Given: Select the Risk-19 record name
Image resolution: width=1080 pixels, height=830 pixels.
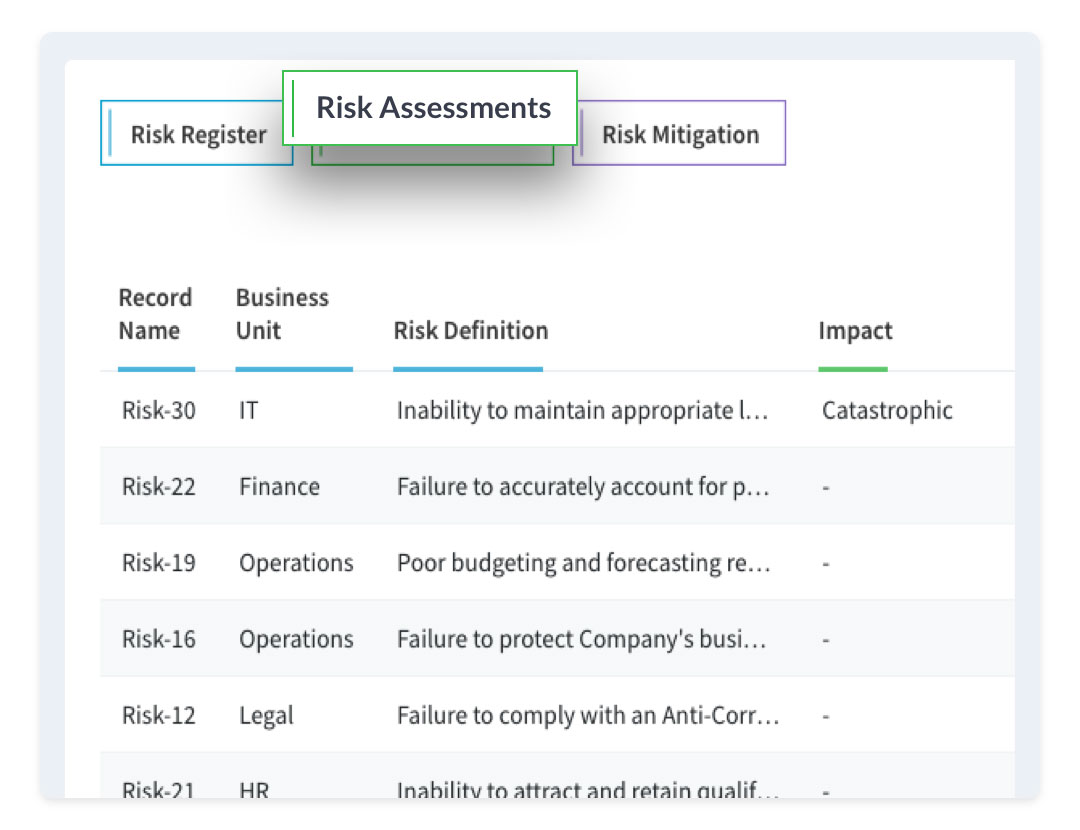Looking at the screenshot, I should pos(159,563).
